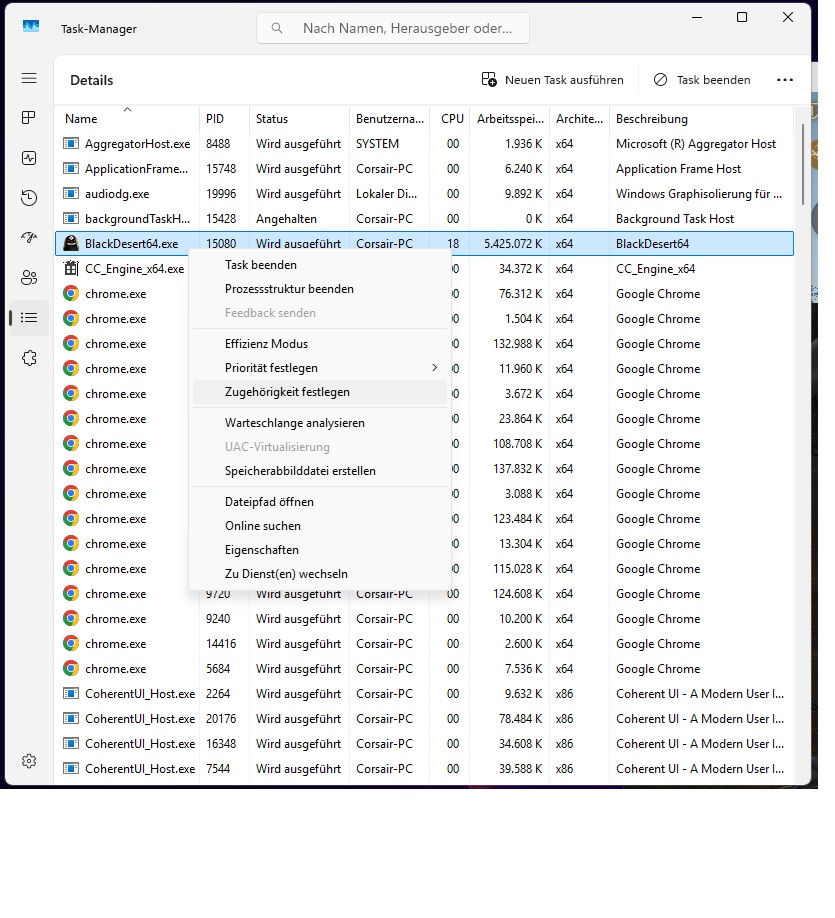The image size is (835, 918).
Task: Click PID 20176 cell
Action: point(221,718)
